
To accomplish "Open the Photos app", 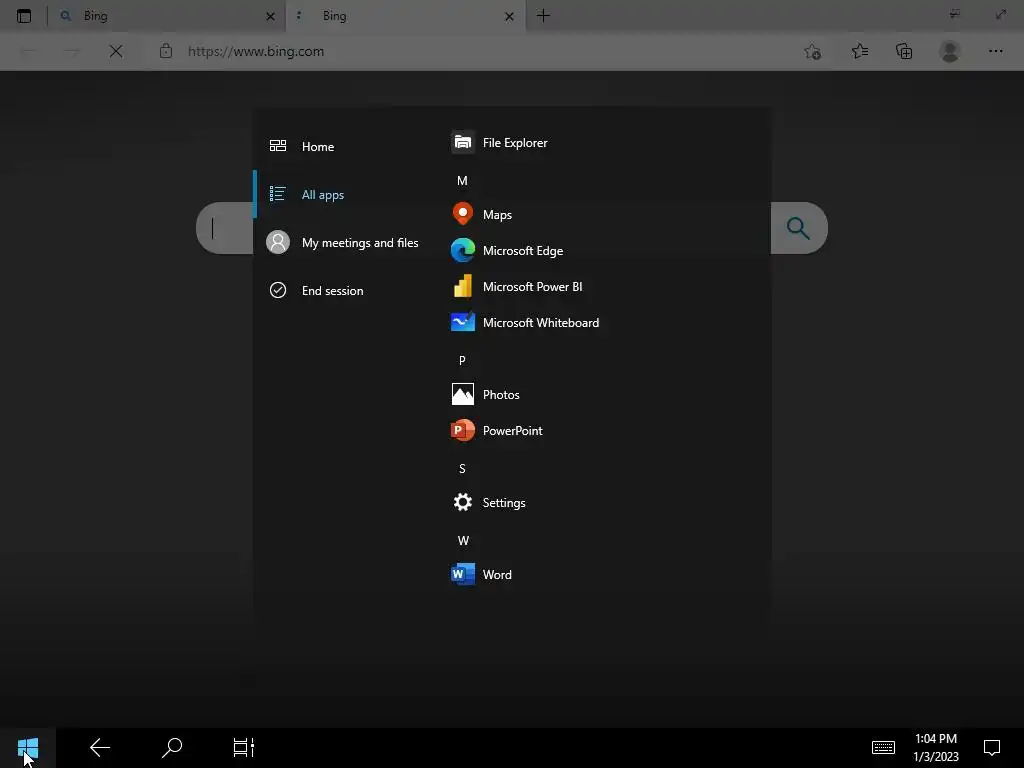I will click(485, 394).
